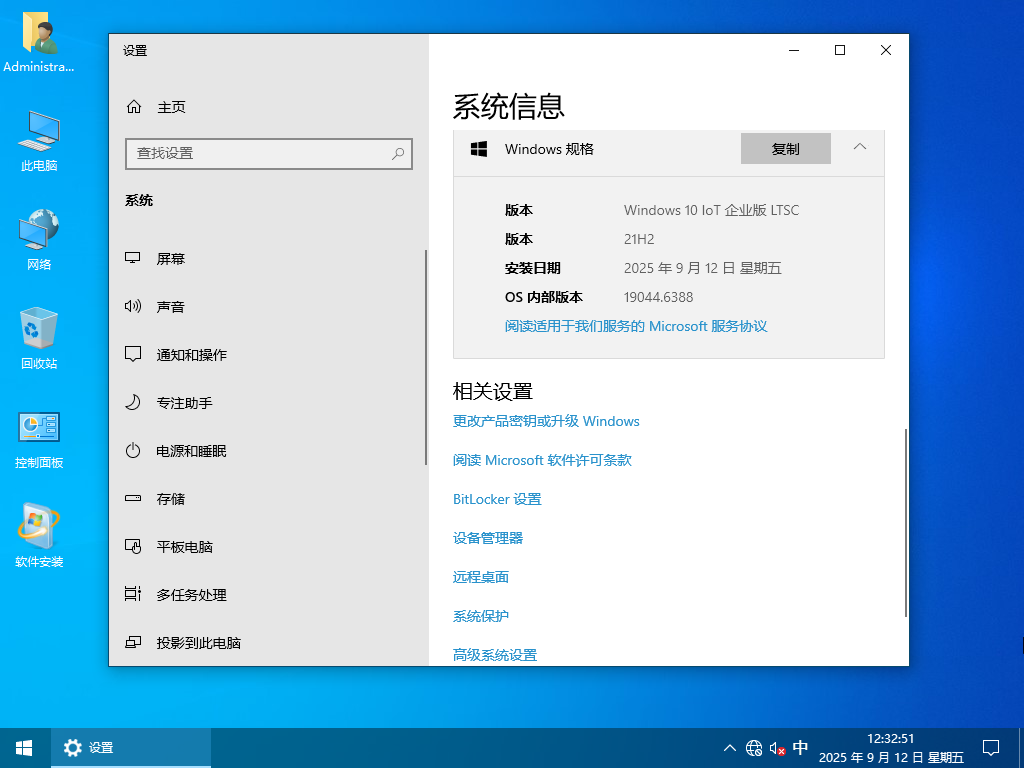Open the action center notification icon

click(991, 748)
